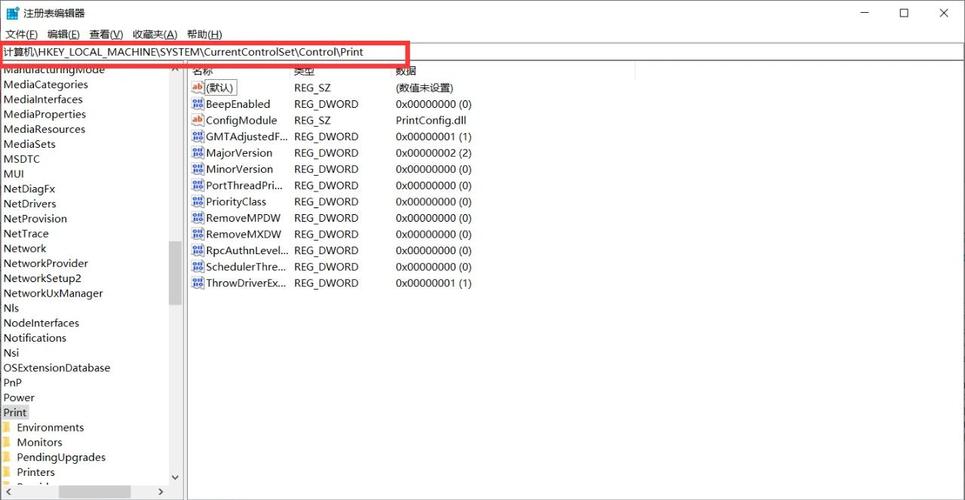Click MajorVersion data 0x00000002 (2)

pos(434,153)
